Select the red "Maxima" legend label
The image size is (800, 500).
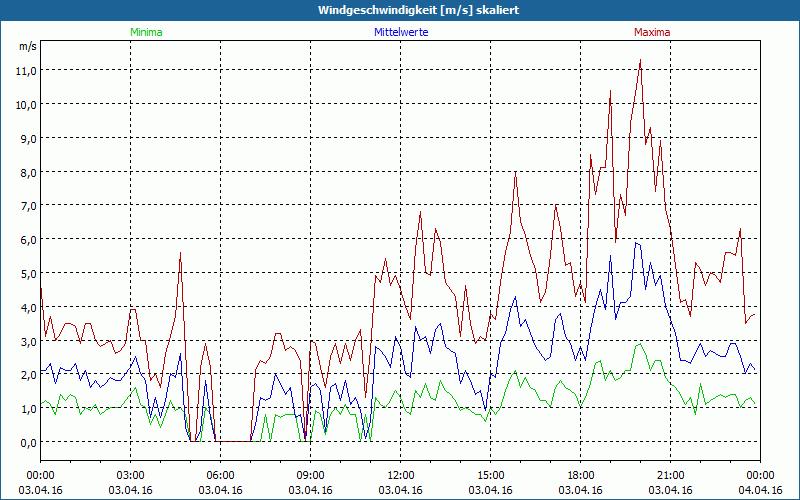[652, 32]
